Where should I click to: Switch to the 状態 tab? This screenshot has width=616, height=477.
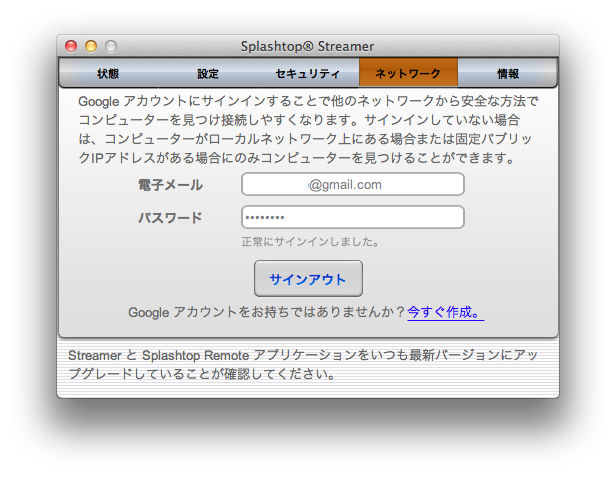click(x=108, y=73)
